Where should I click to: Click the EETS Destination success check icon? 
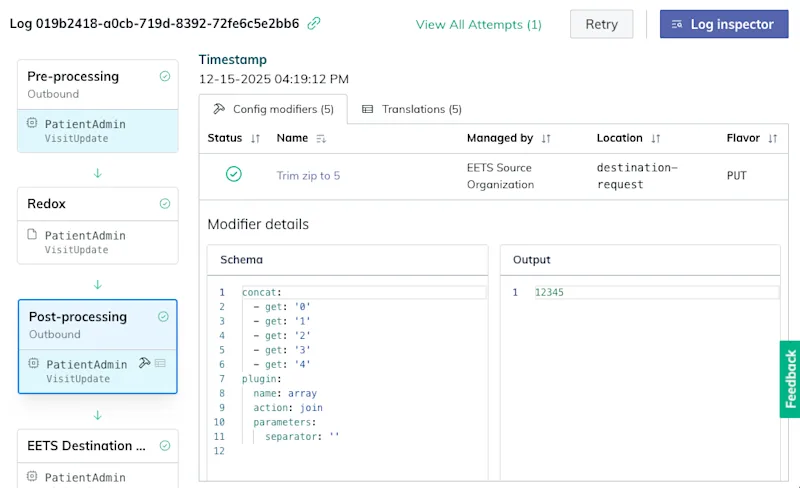tap(165, 446)
